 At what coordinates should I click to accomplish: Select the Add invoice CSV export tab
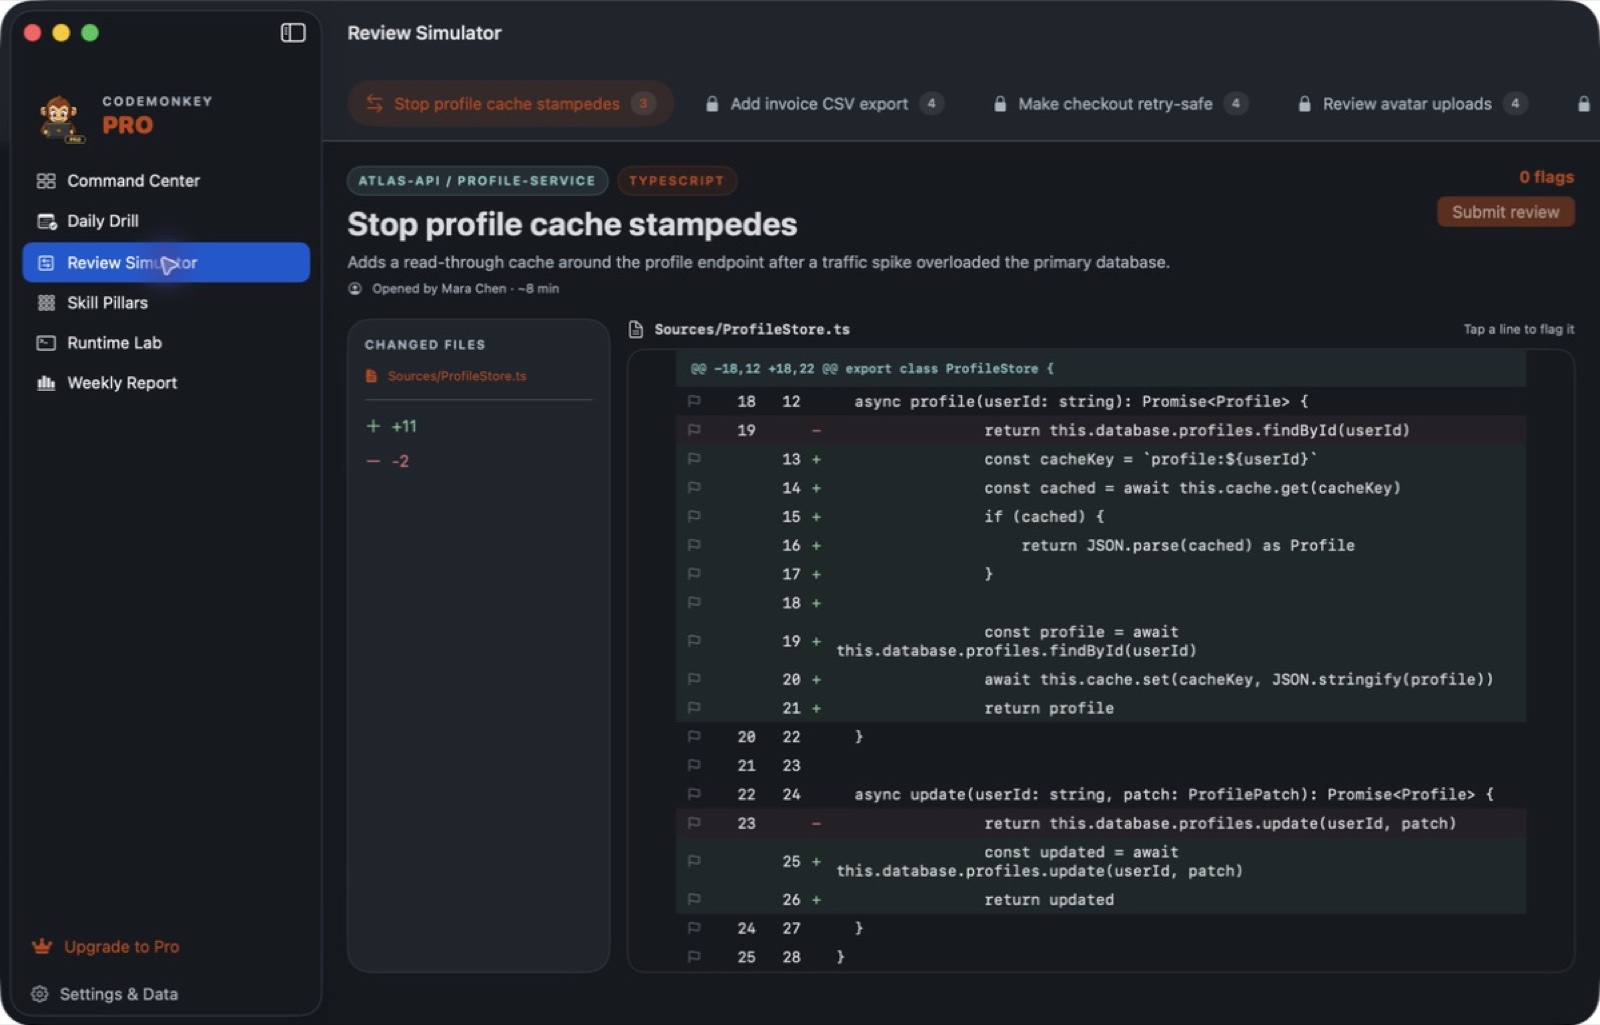pyautogui.click(x=824, y=104)
